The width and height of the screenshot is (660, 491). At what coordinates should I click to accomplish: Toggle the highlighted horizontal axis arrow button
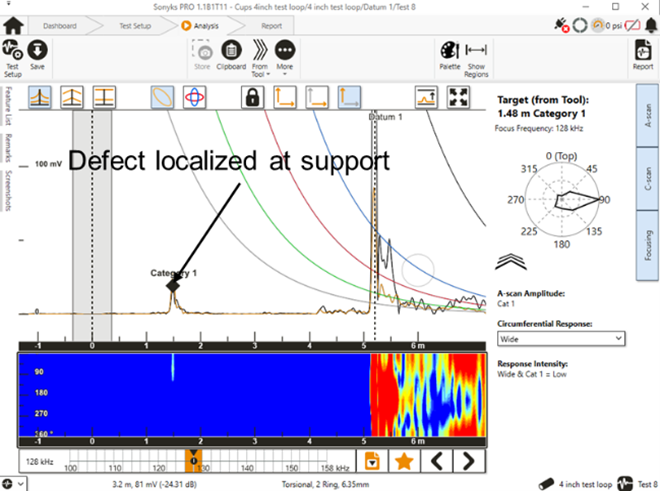coord(349,96)
